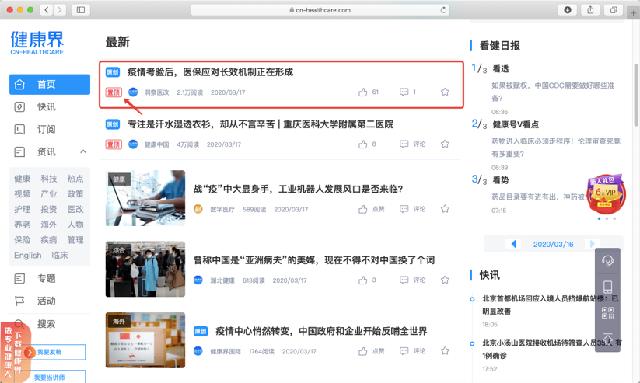This screenshot has height=383, width=640.
Task: Click the Safari back navigation arrow
Action: (x=46, y=10)
